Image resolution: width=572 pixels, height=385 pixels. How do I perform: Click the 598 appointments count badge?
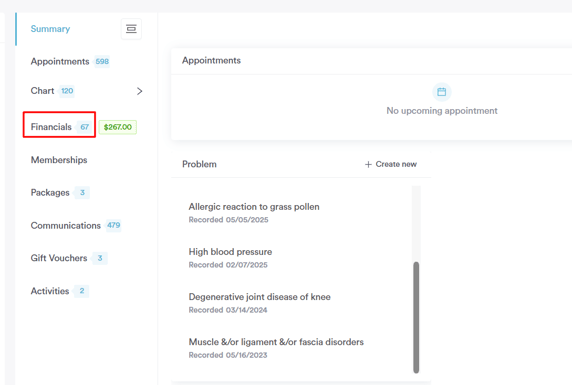coord(102,61)
